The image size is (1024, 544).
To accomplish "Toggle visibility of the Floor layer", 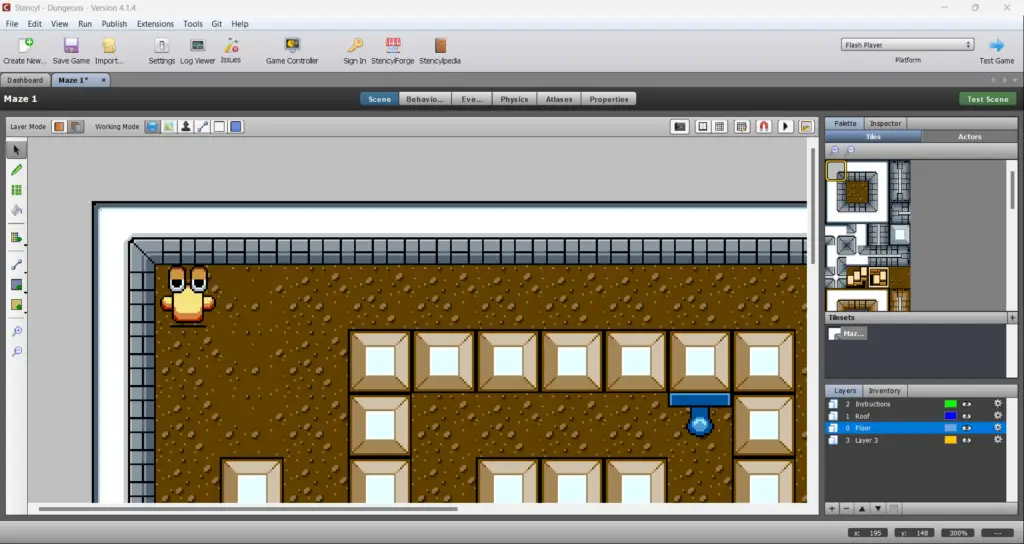I will tap(967, 428).
